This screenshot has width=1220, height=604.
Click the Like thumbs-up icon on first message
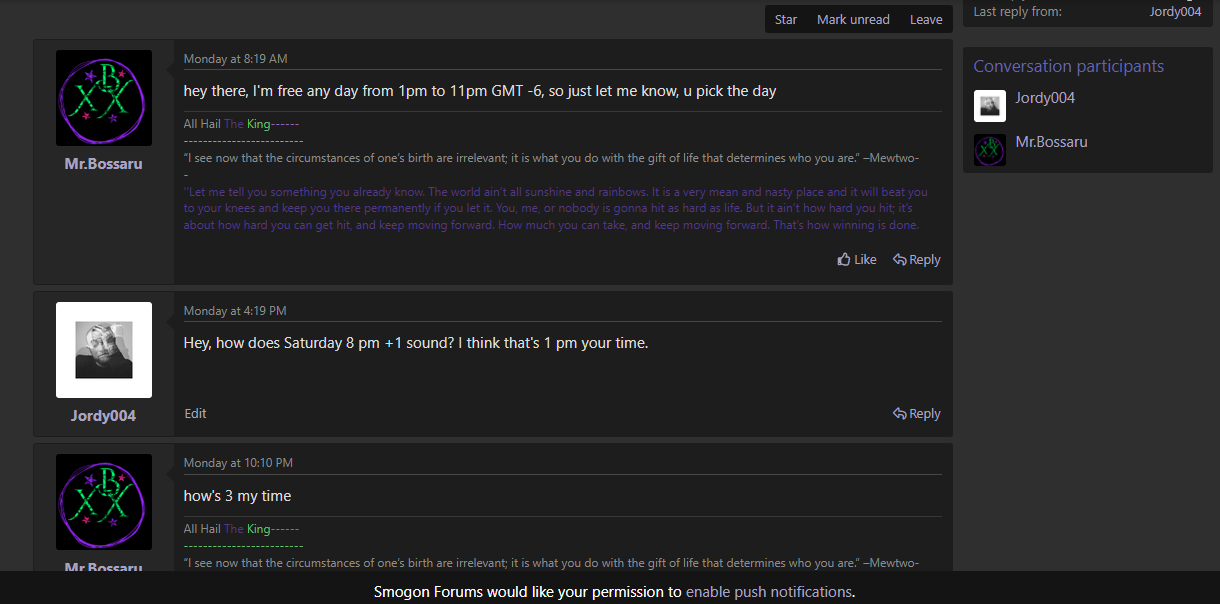point(844,260)
